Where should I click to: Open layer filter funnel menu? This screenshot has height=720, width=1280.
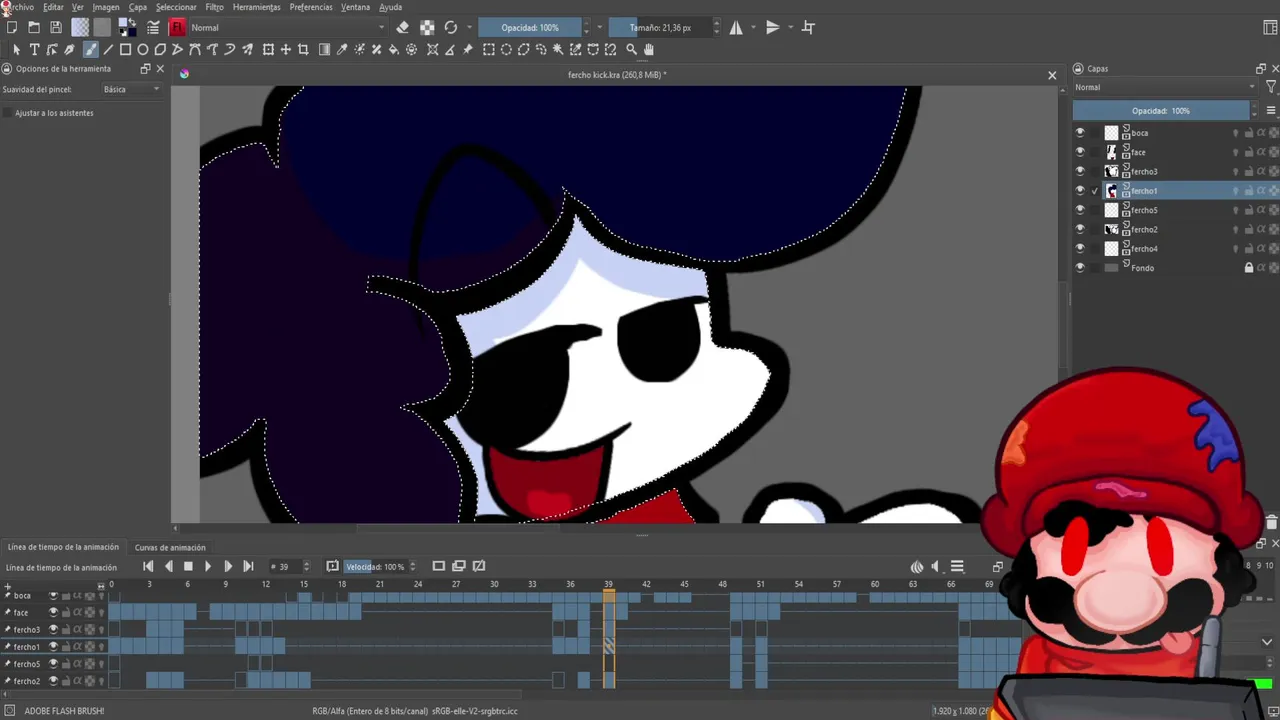(1271, 87)
